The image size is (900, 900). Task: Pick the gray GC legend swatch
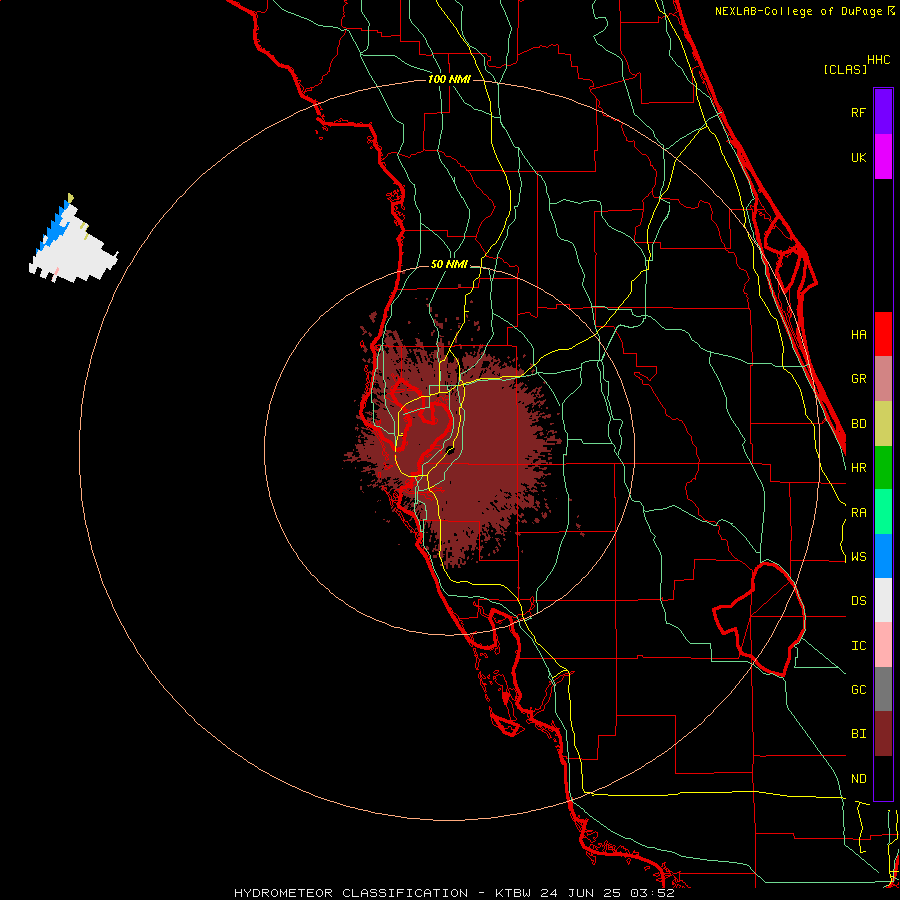883,689
